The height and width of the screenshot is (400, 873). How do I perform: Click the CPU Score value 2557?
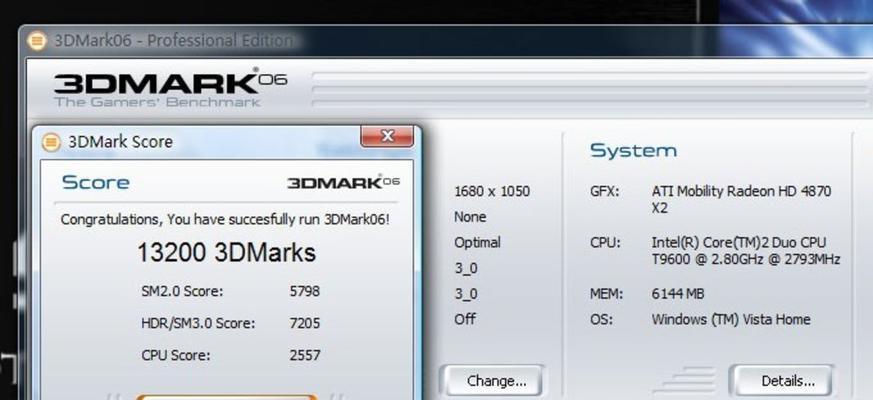pos(305,355)
